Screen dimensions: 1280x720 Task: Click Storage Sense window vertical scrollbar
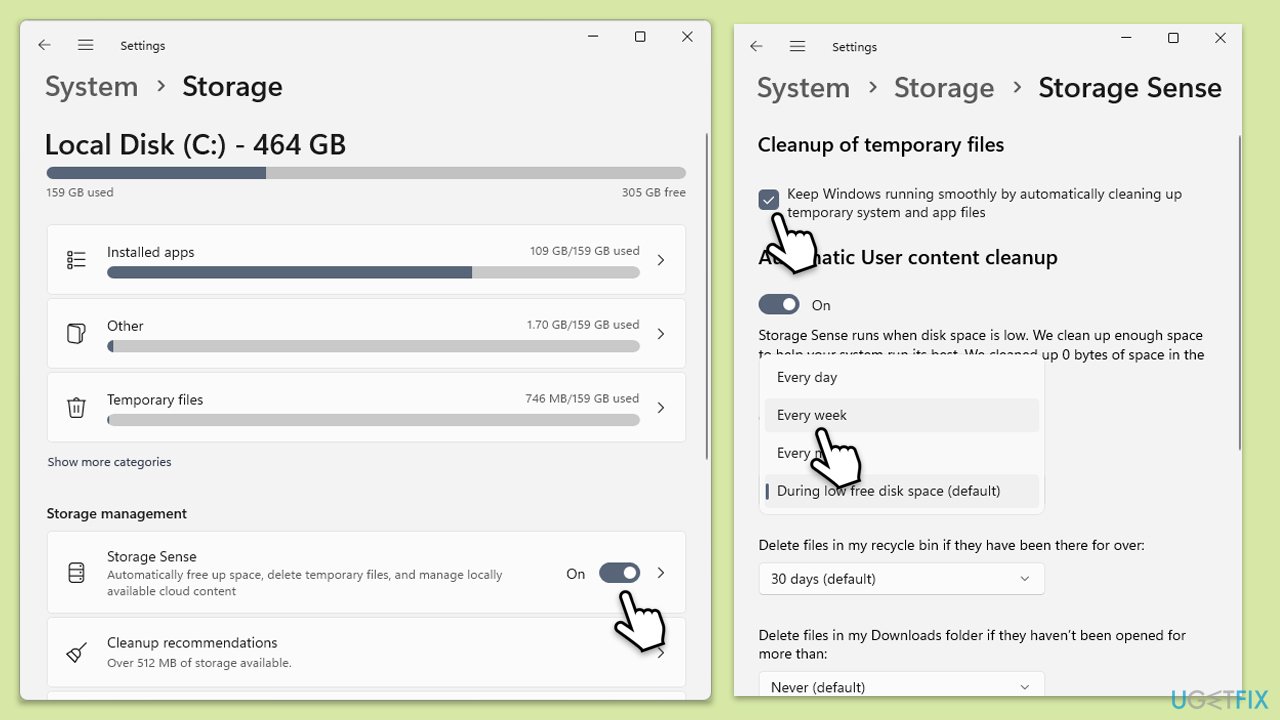coord(1240,292)
